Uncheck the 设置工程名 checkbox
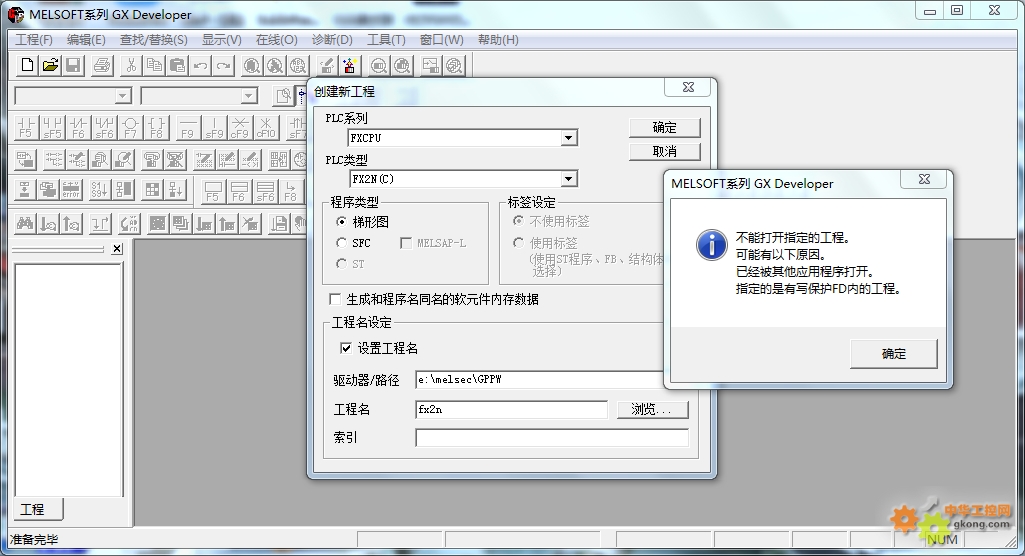 coord(346,348)
